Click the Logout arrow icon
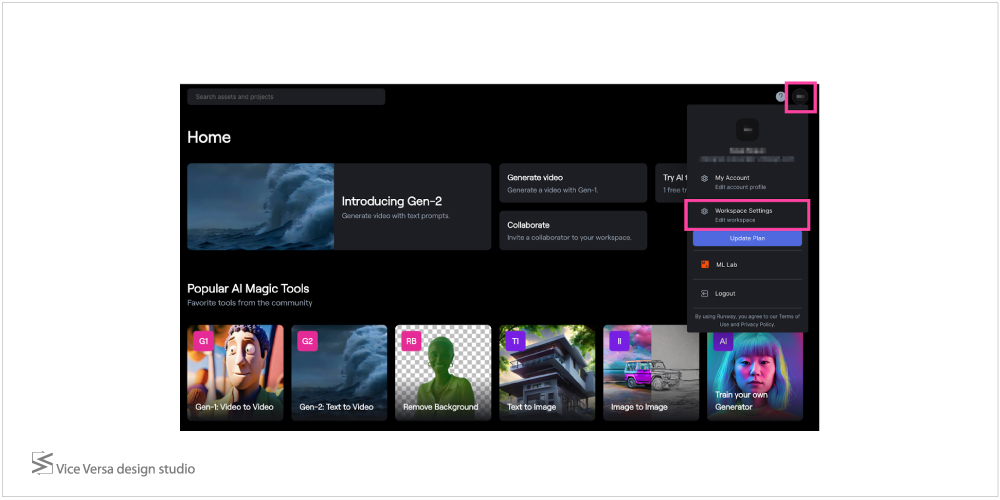This screenshot has width=1000, height=500. [705, 294]
